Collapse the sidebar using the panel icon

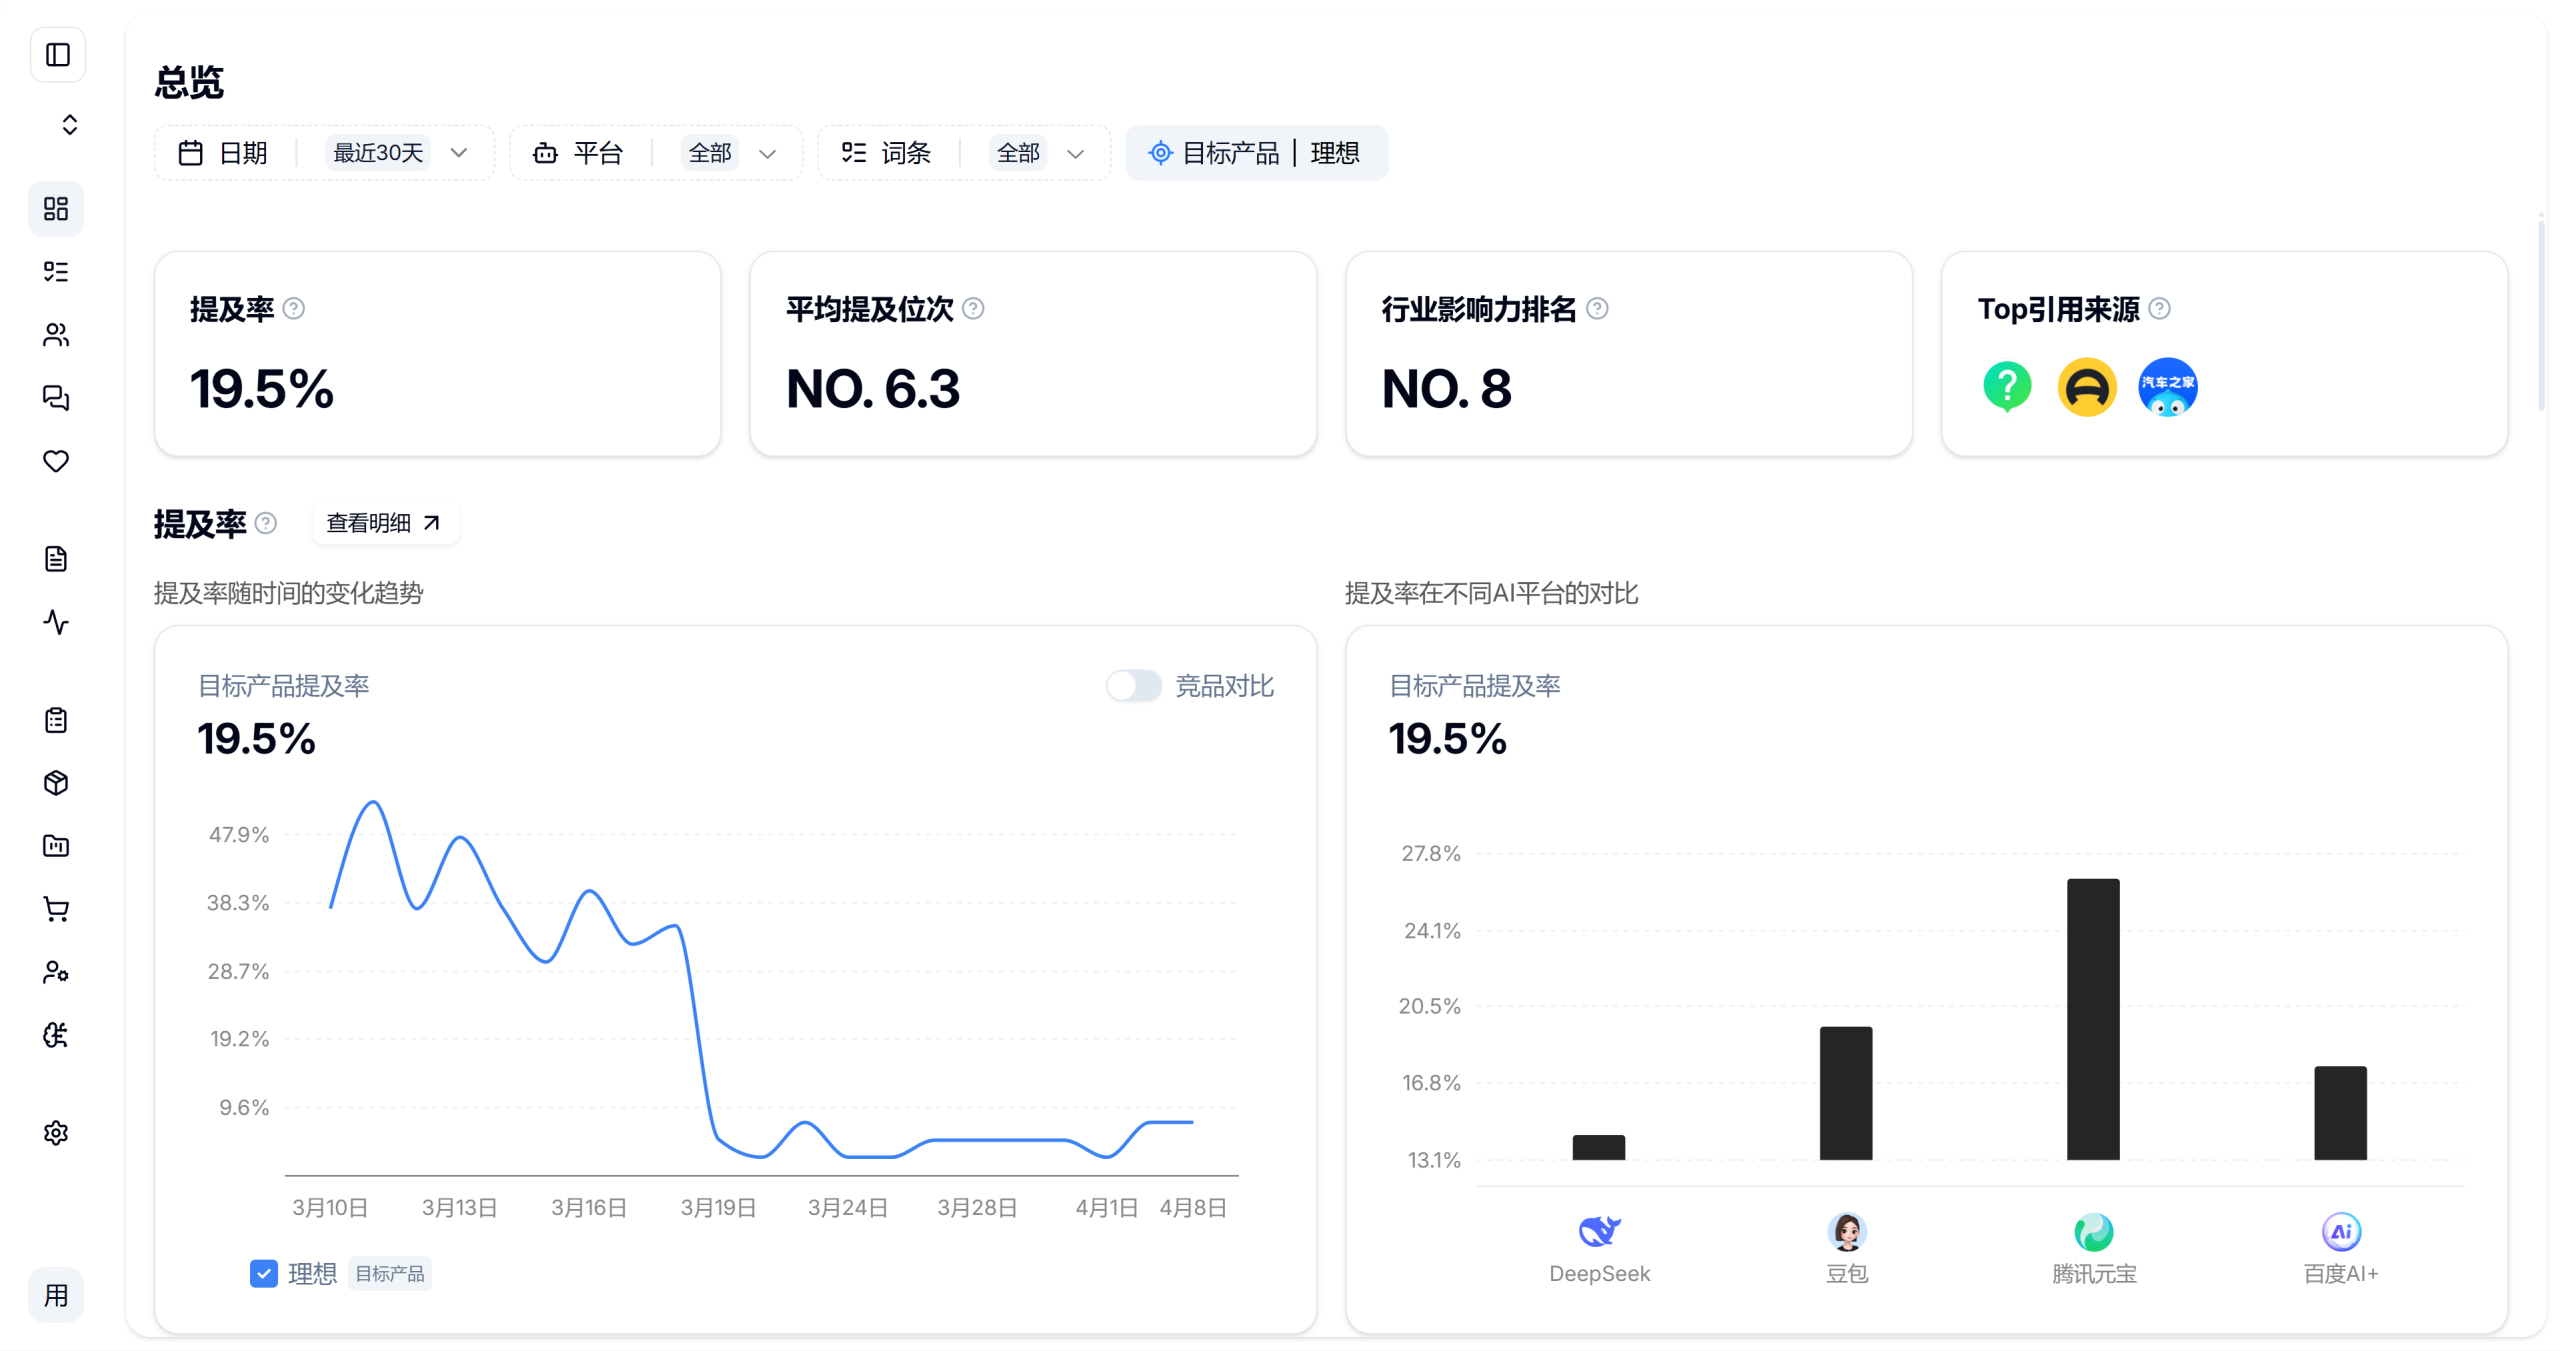[57, 55]
